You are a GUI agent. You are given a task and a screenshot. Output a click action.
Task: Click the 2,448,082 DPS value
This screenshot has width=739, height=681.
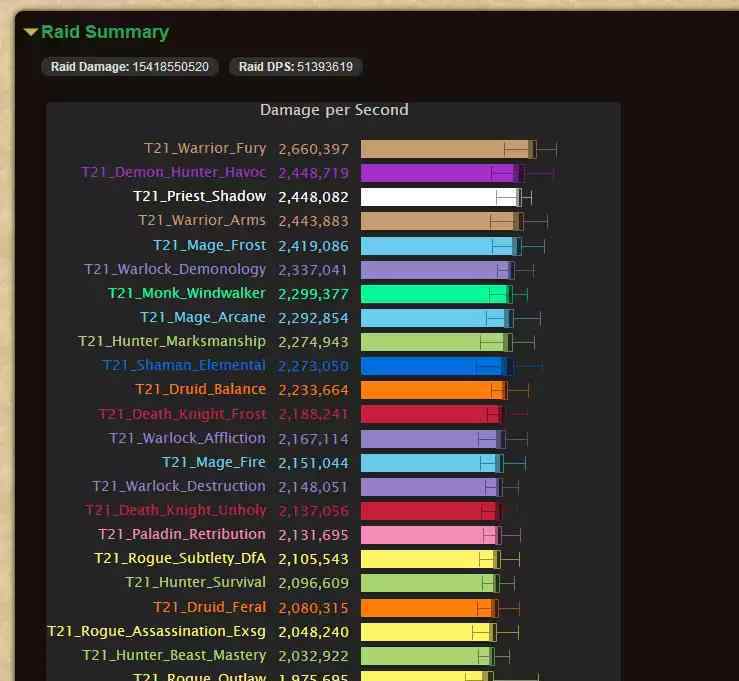coord(313,197)
